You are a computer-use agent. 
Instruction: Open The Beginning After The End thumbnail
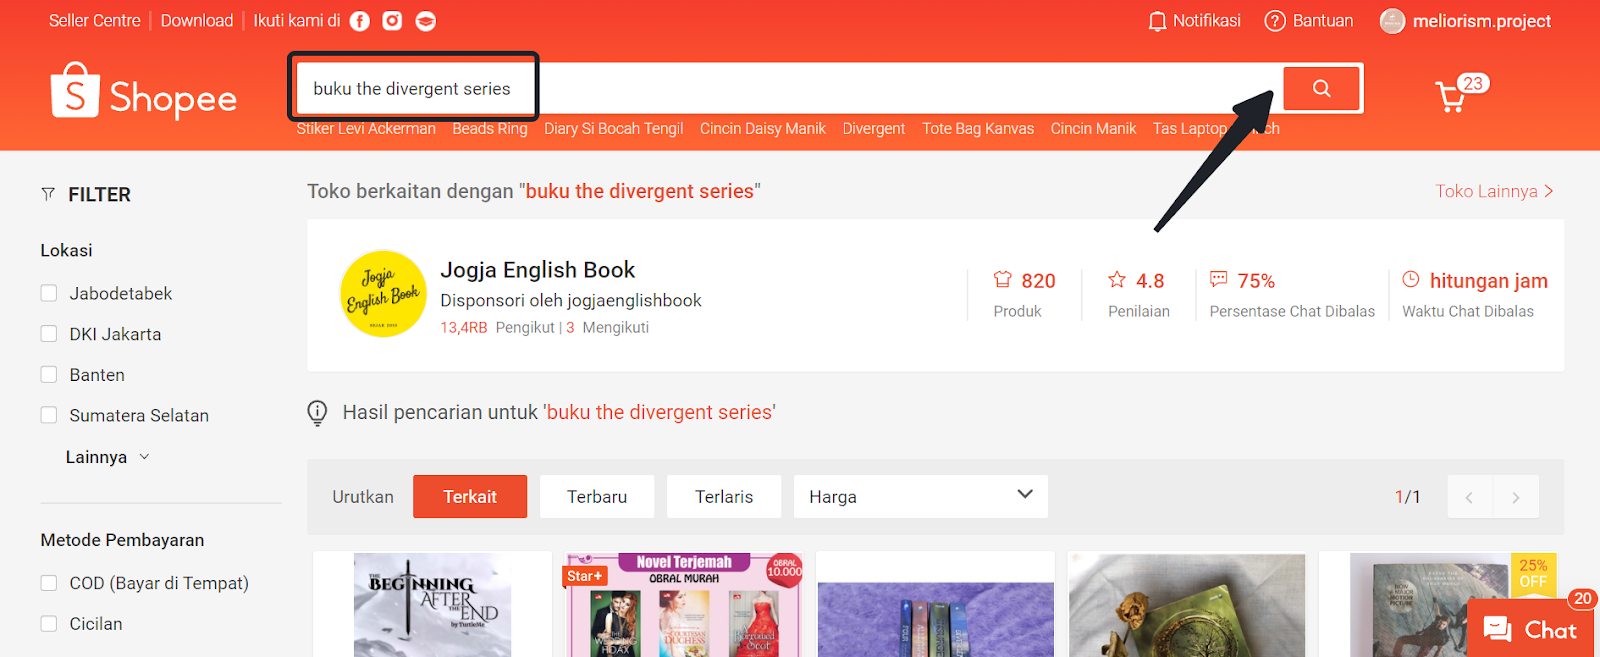point(432,604)
